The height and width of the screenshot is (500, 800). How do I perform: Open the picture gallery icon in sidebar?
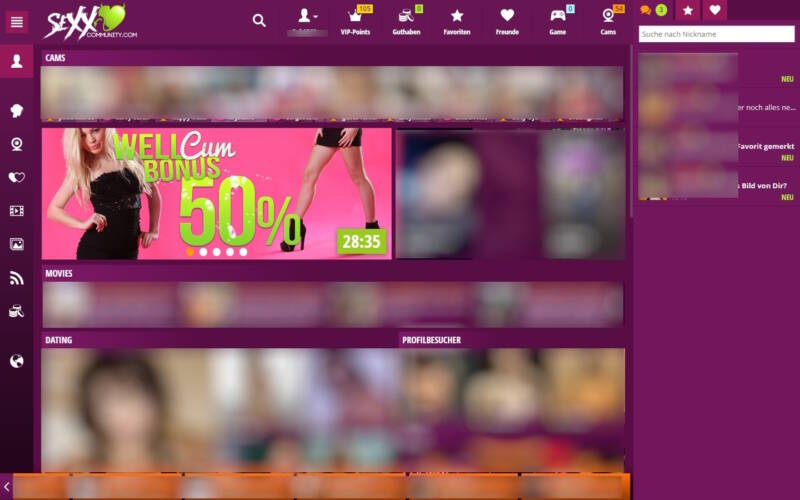point(17,244)
